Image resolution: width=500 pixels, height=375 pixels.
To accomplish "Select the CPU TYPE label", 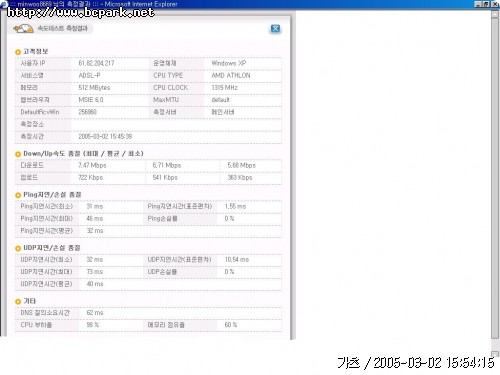I will tap(168, 75).
